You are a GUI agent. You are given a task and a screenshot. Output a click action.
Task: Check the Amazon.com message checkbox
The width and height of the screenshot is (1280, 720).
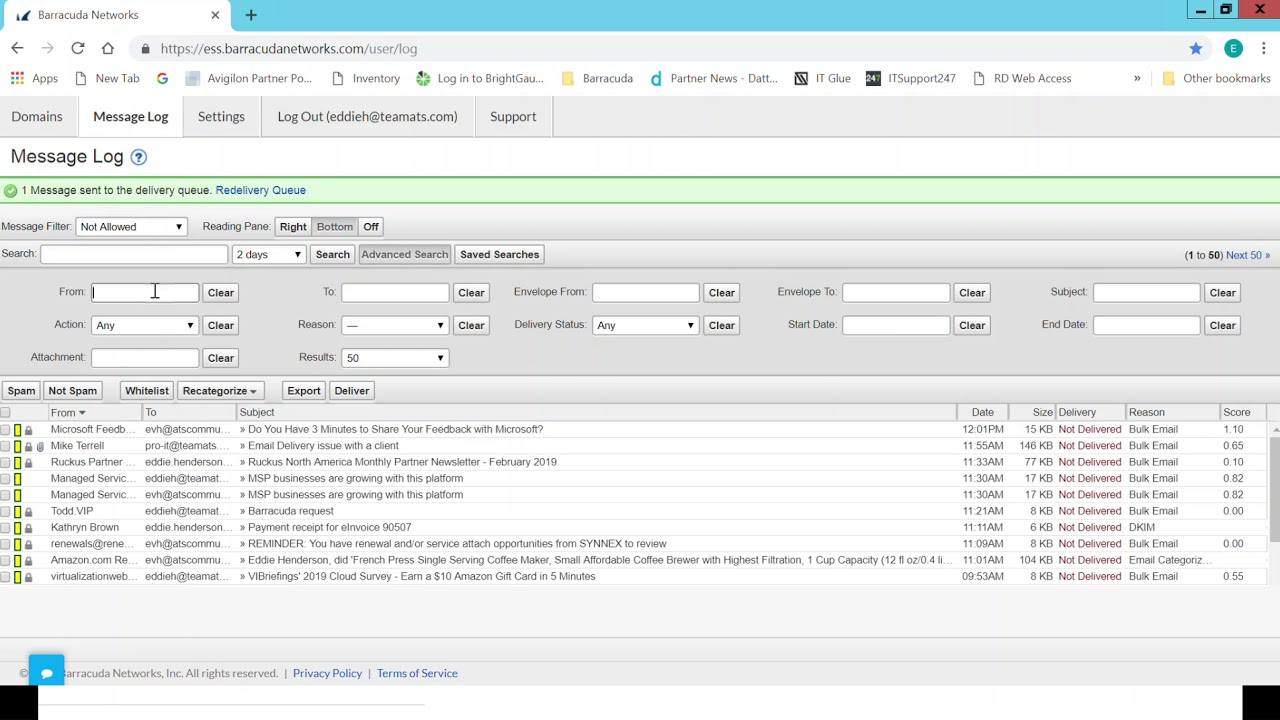(5, 560)
